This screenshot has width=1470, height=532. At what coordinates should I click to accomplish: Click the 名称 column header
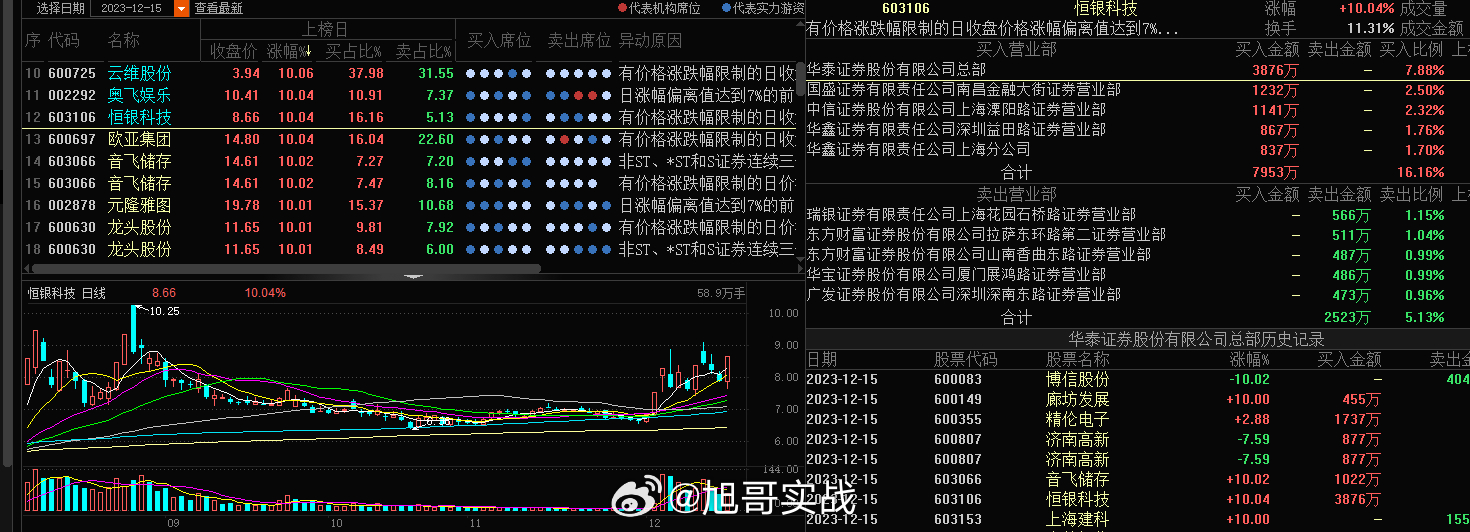coord(124,40)
